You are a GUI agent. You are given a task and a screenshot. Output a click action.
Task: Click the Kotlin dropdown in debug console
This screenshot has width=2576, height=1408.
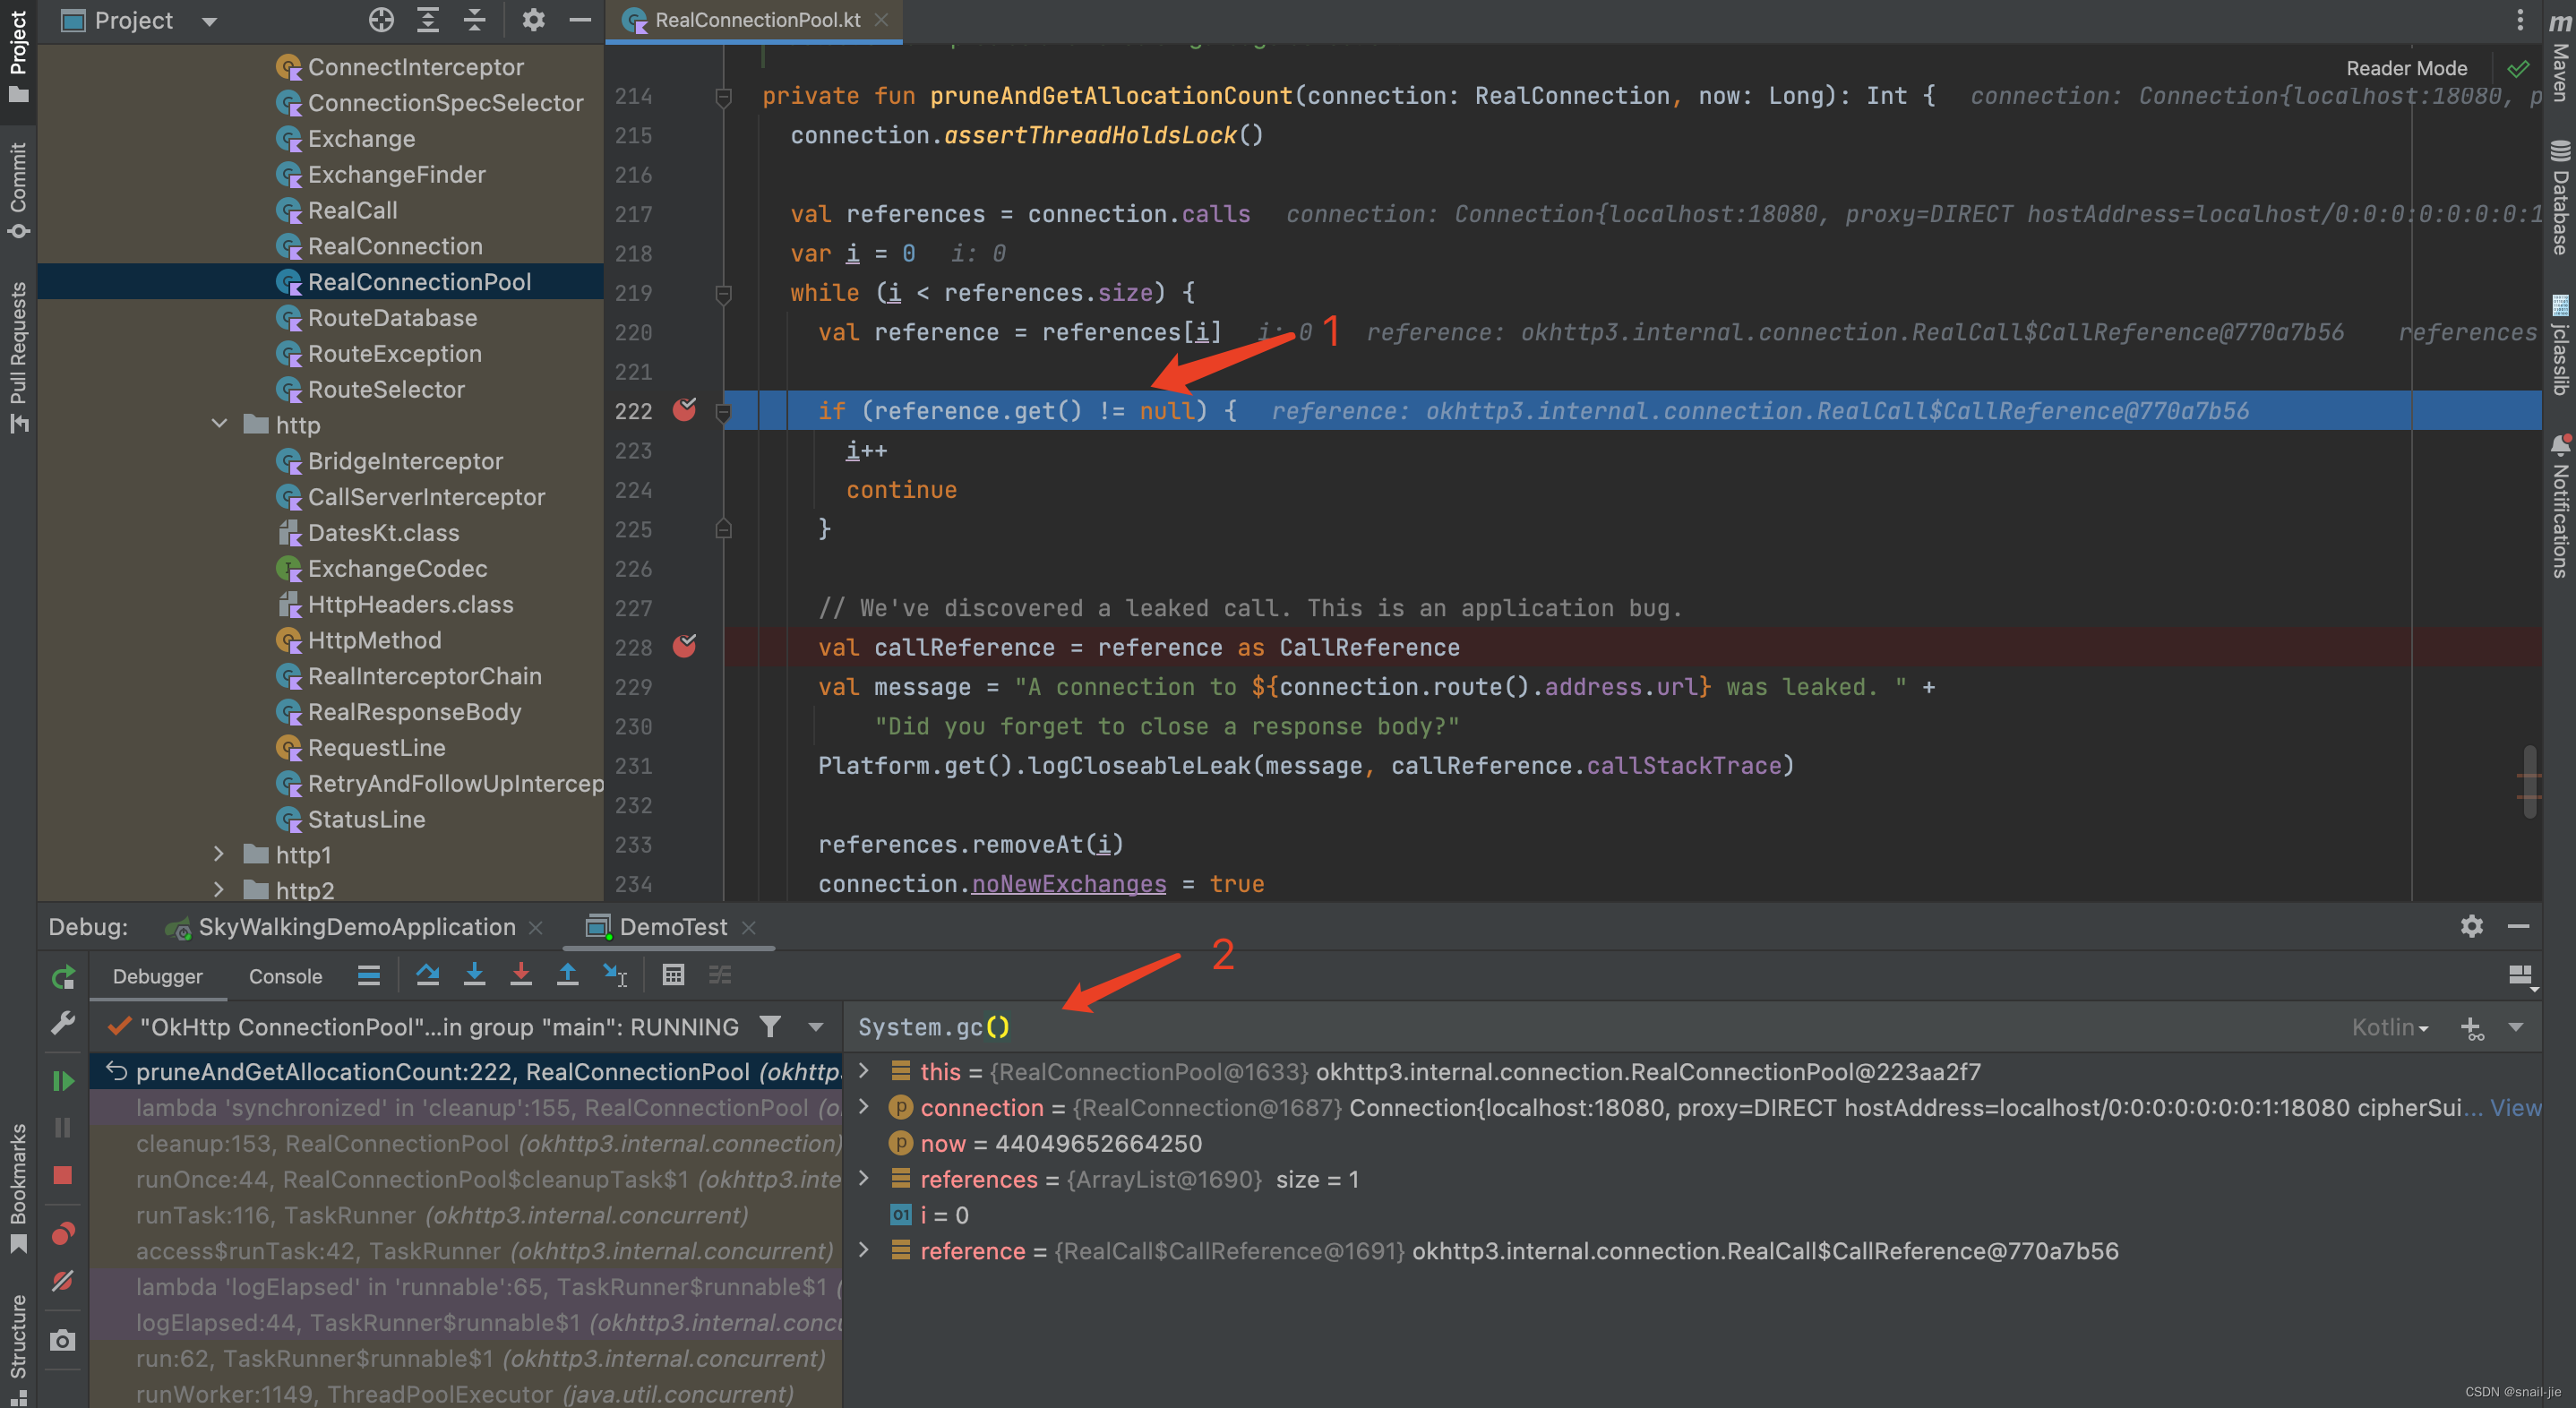(x=2398, y=1025)
